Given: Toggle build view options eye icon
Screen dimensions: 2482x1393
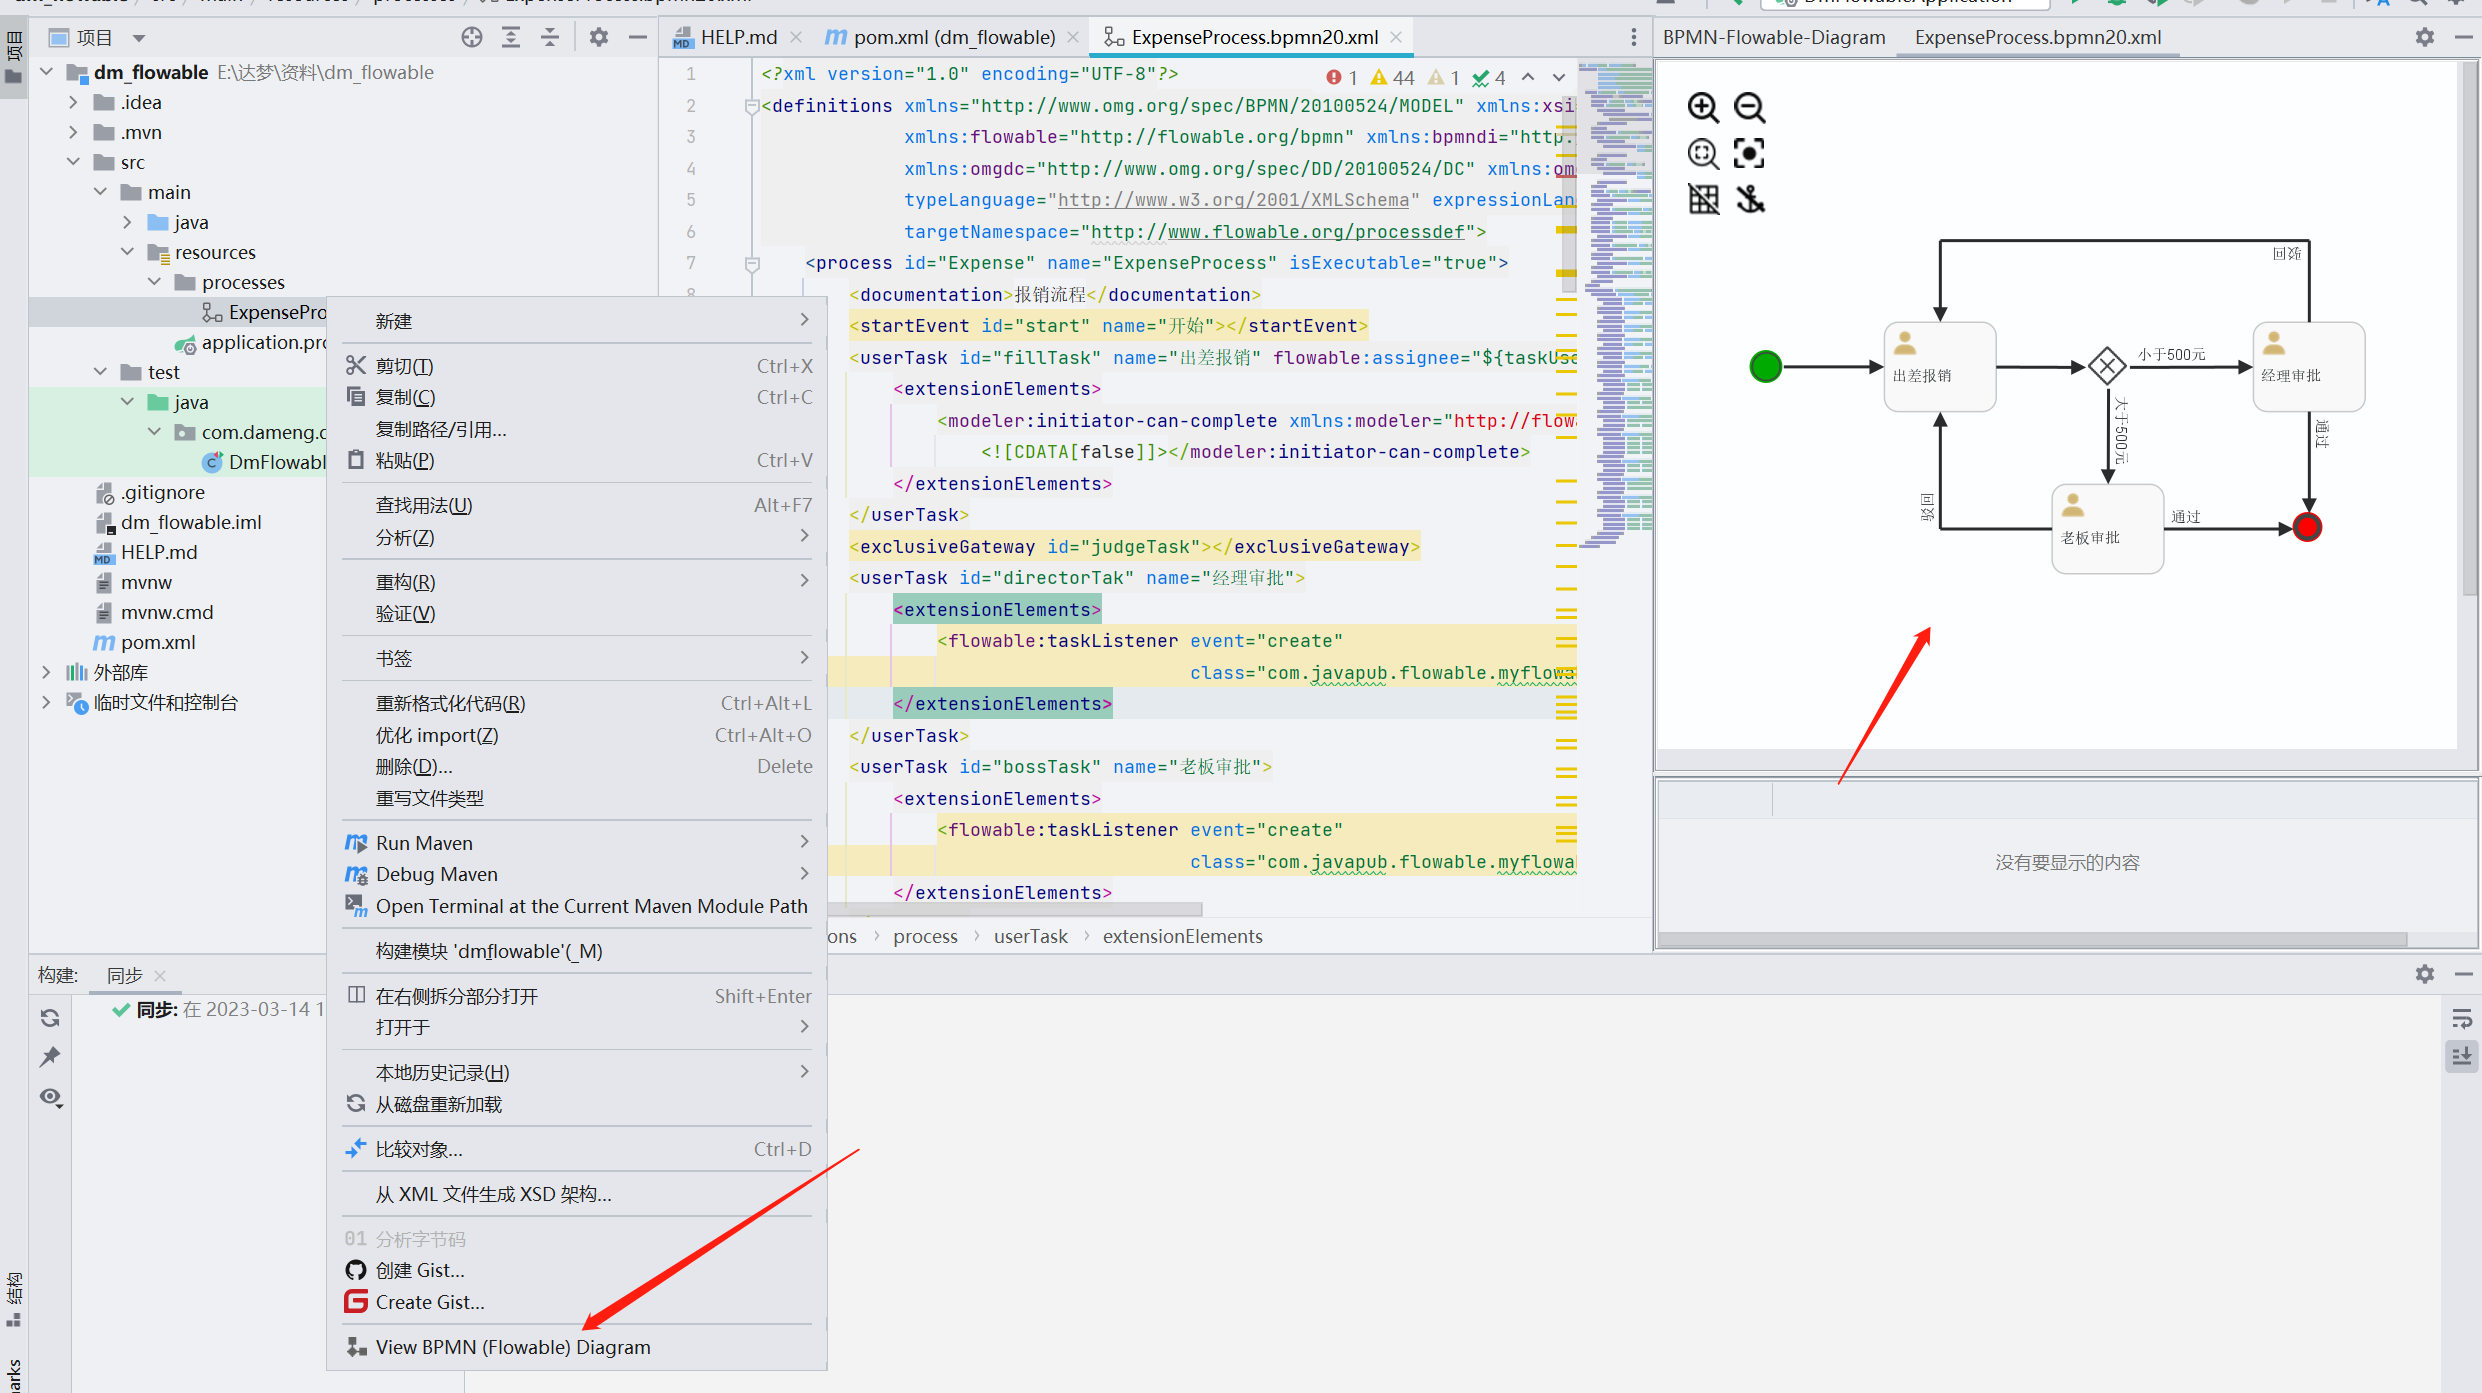Looking at the screenshot, I should 50,1097.
